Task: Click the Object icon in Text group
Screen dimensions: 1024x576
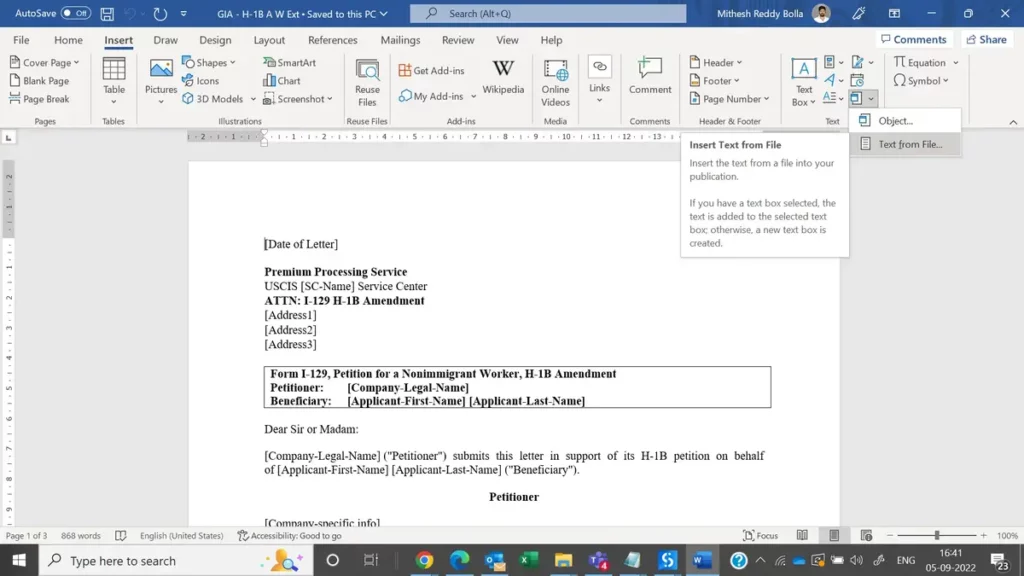Action: (x=856, y=98)
